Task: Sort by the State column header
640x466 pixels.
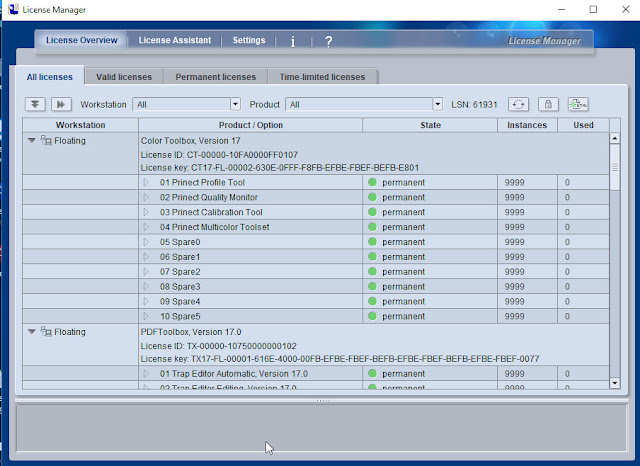Action: [x=430, y=125]
